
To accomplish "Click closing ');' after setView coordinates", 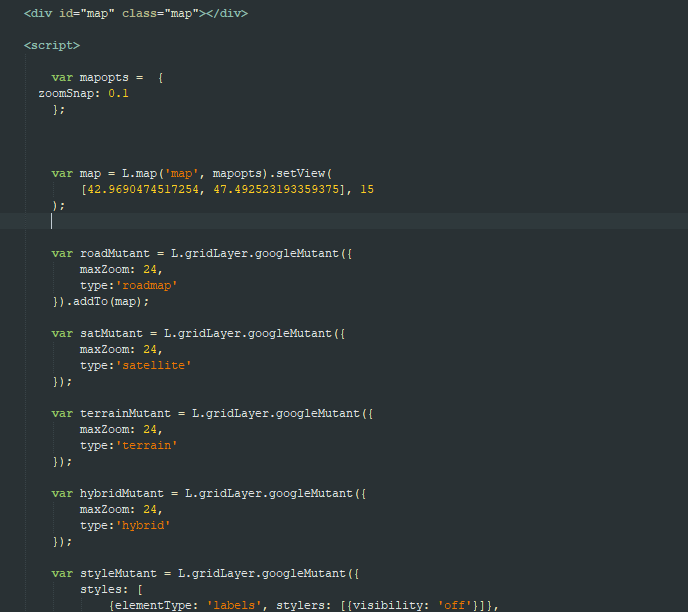I will (59, 206).
